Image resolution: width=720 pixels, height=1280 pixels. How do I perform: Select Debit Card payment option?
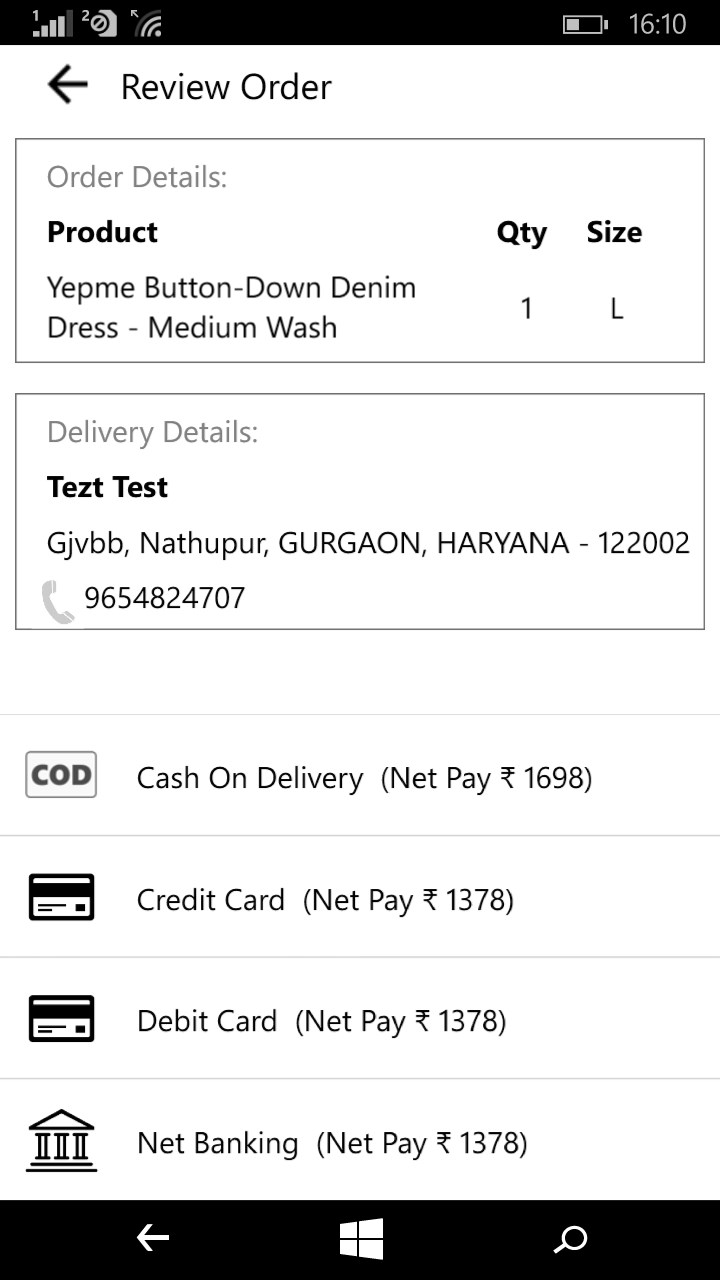pyautogui.click(x=360, y=1018)
